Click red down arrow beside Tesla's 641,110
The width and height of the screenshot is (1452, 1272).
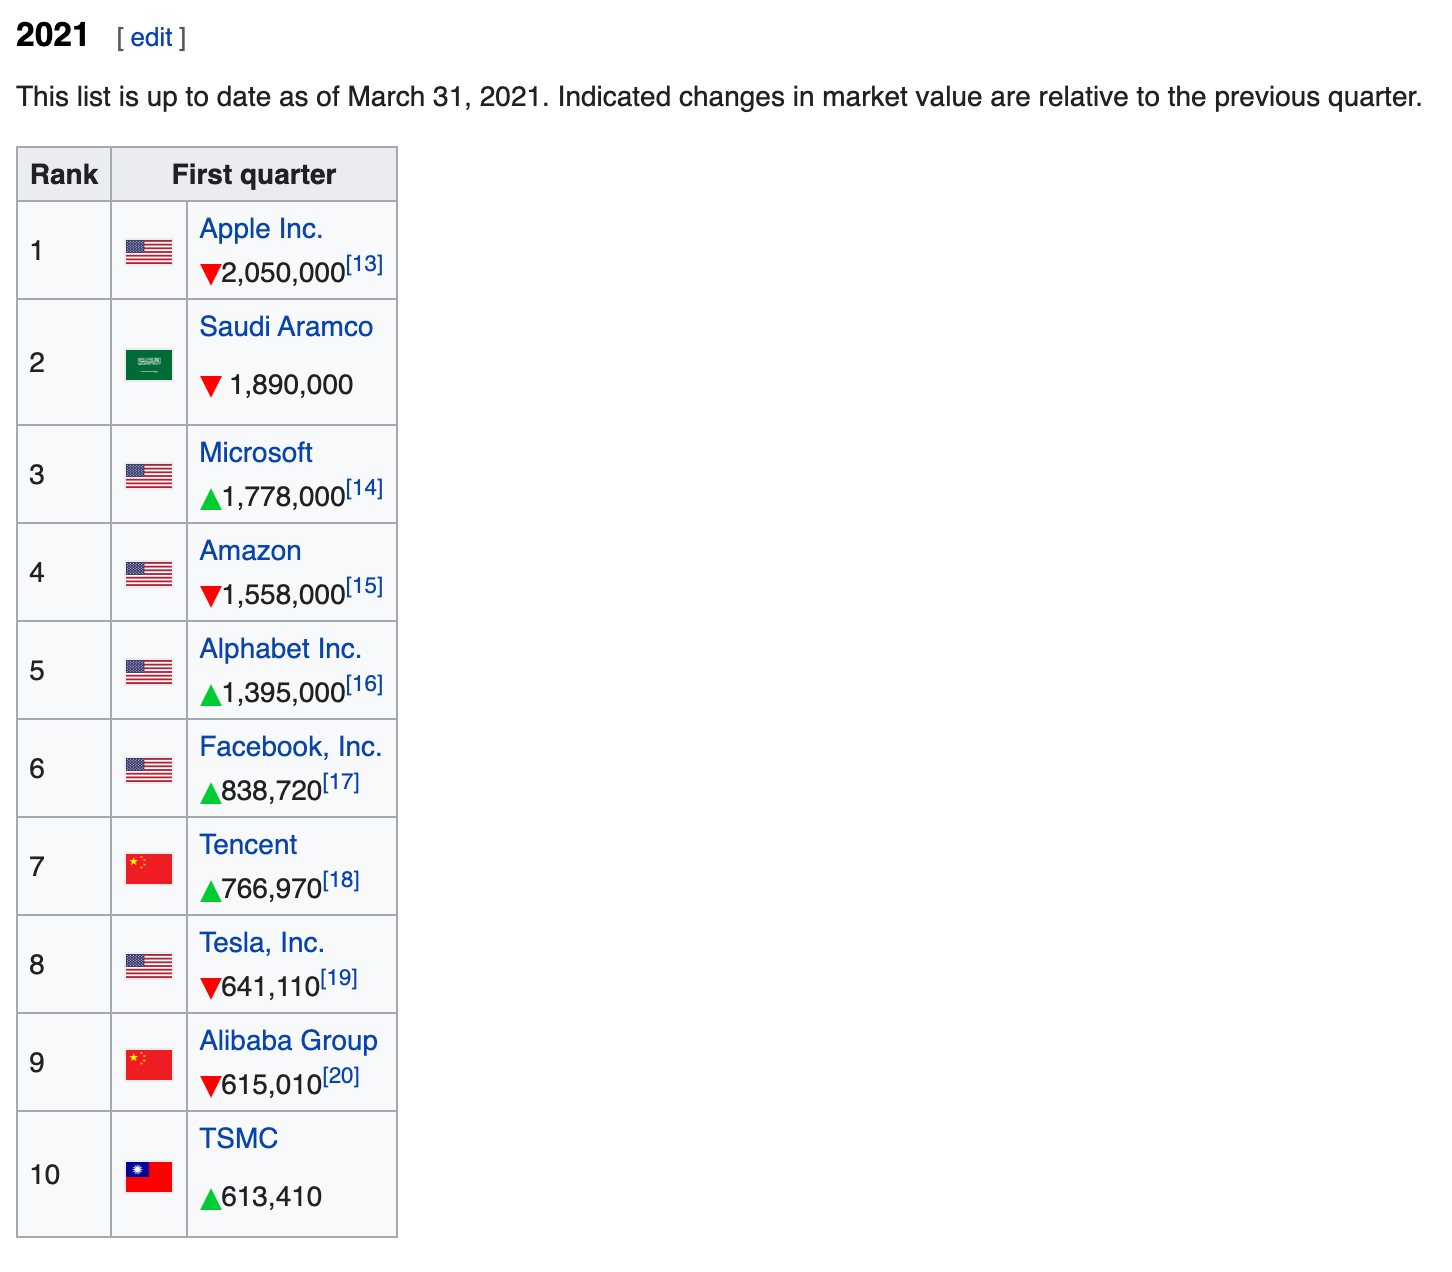(210, 988)
